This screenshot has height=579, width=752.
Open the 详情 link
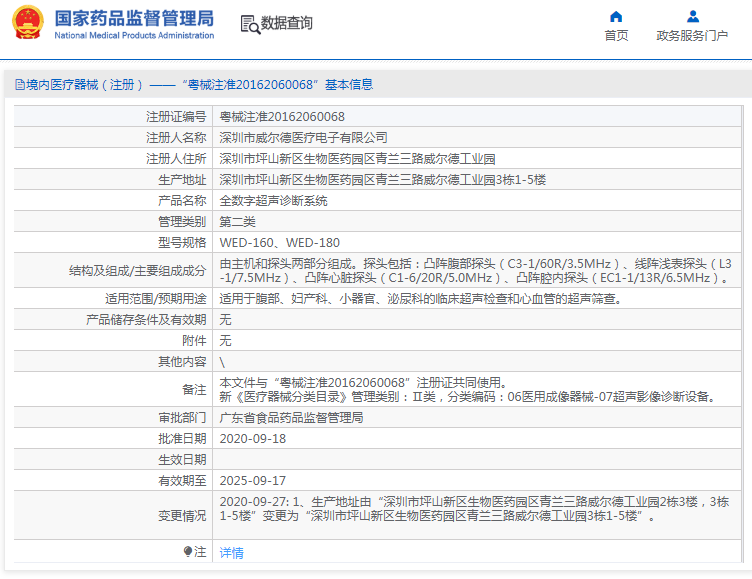[231, 553]
